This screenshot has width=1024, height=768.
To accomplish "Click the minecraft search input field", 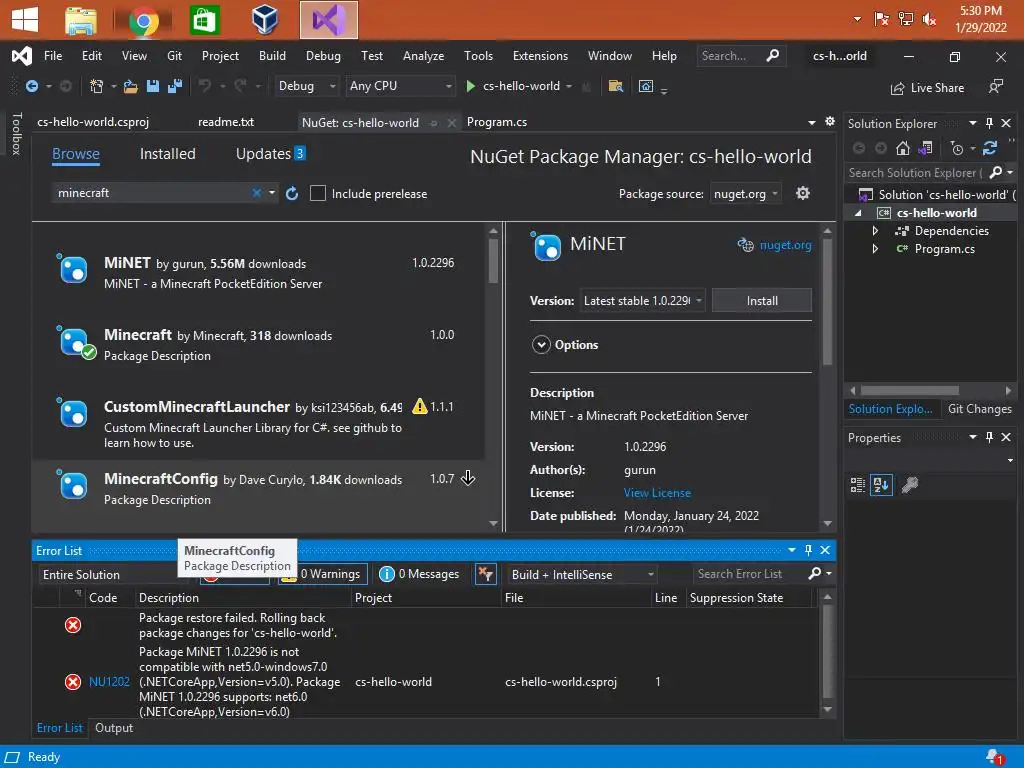I will pyautogui.click(x=153, y=193).
